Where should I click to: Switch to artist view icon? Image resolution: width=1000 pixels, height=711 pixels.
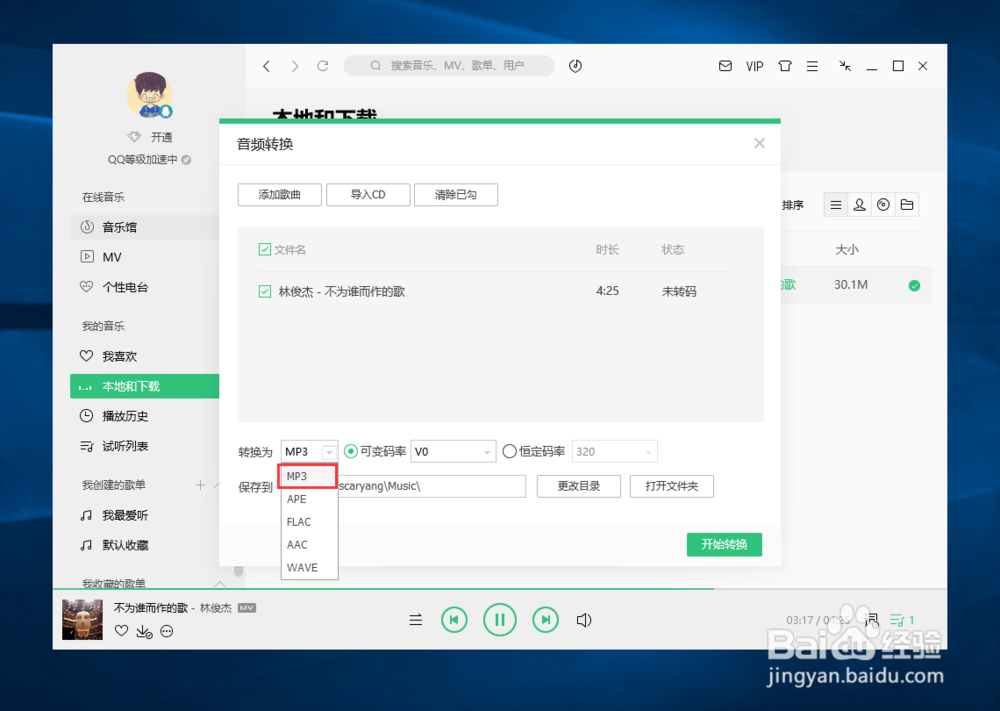click(x=860, y=205)
